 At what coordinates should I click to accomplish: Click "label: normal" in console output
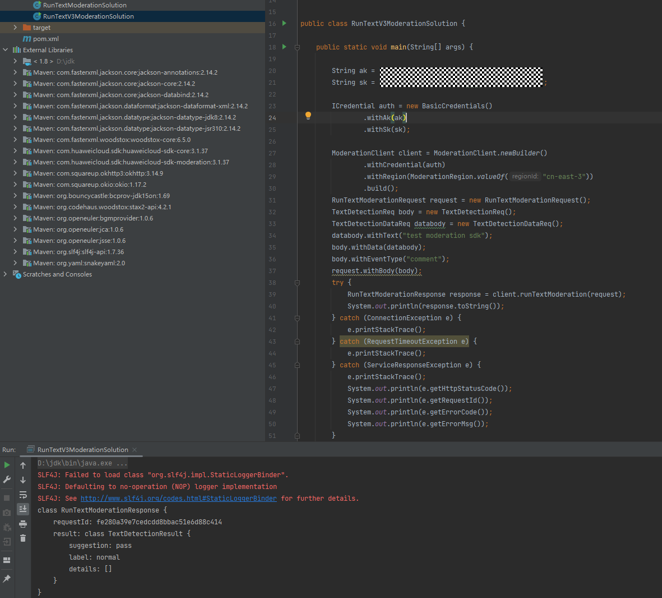pos(95,557)
